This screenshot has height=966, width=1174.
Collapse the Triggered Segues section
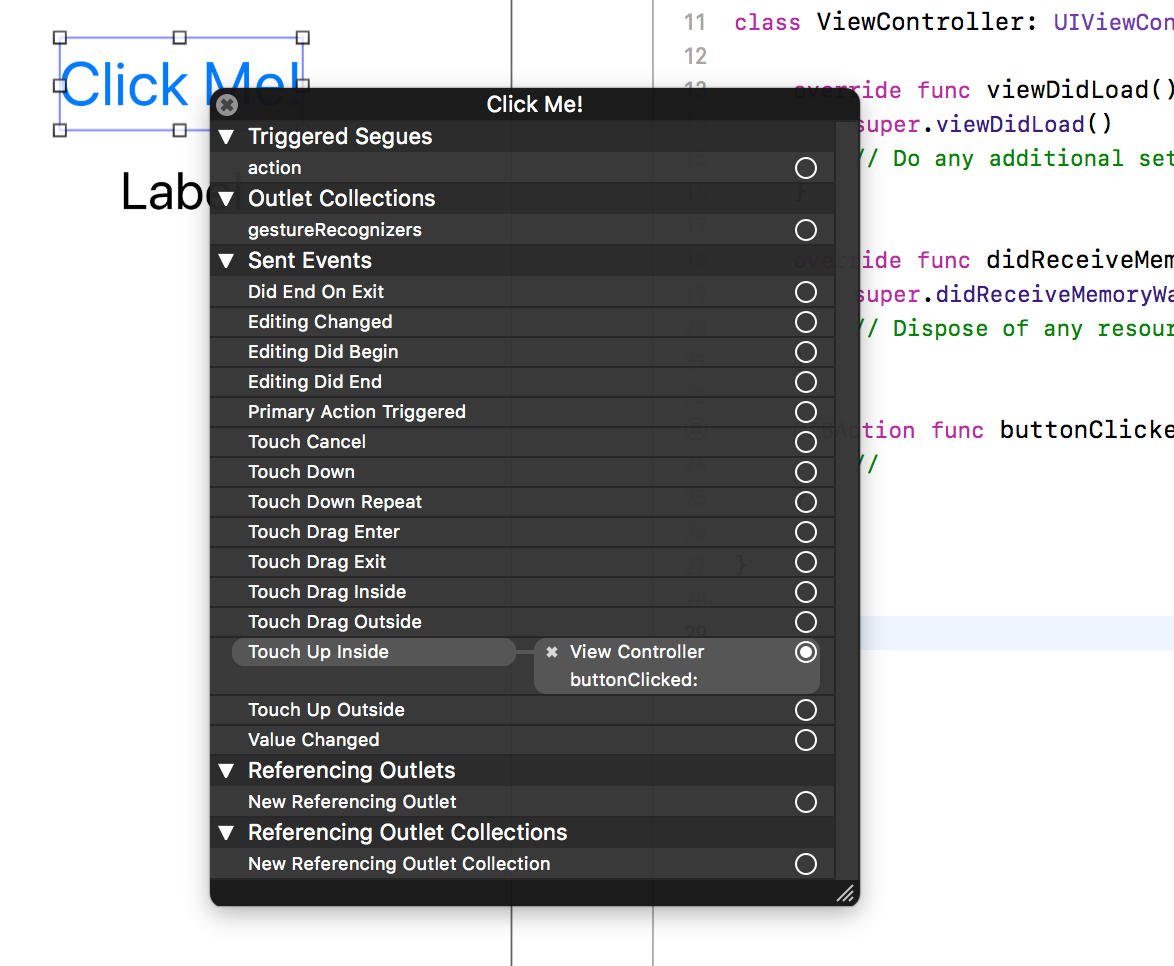click(x=226, y=136)
